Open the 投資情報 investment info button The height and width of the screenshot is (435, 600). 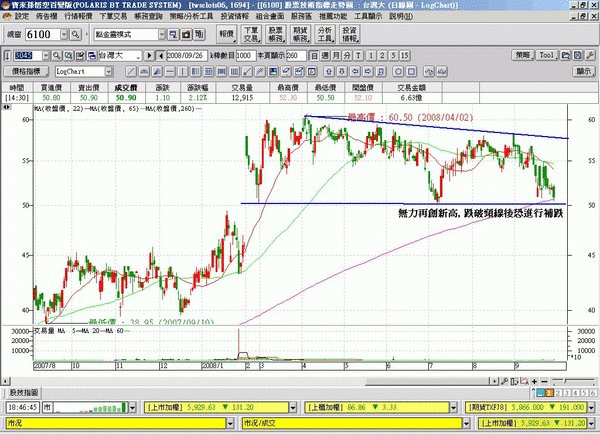[349, 34]
